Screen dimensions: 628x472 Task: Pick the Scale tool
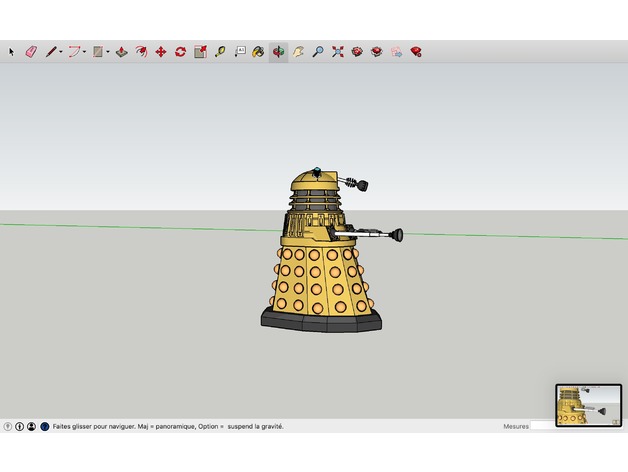(200, 51)
